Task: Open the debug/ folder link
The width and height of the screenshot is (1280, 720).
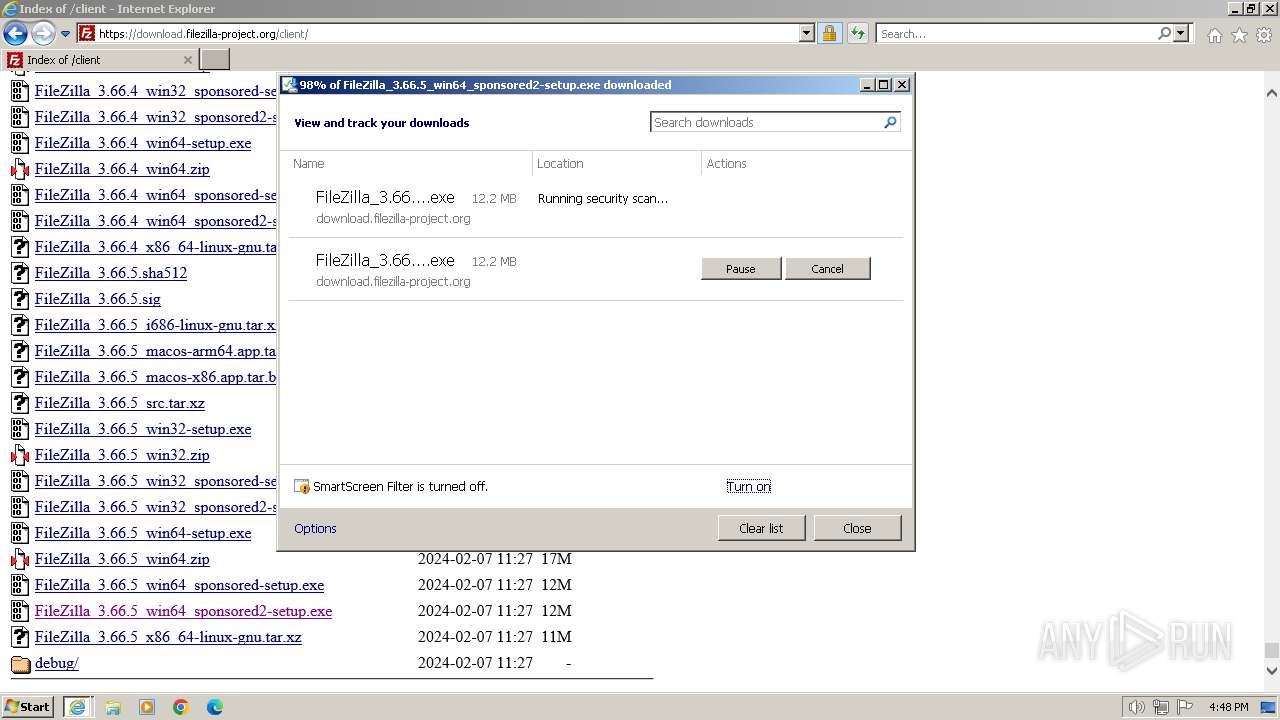Action: pyautogui.click(x=57, y=663)
